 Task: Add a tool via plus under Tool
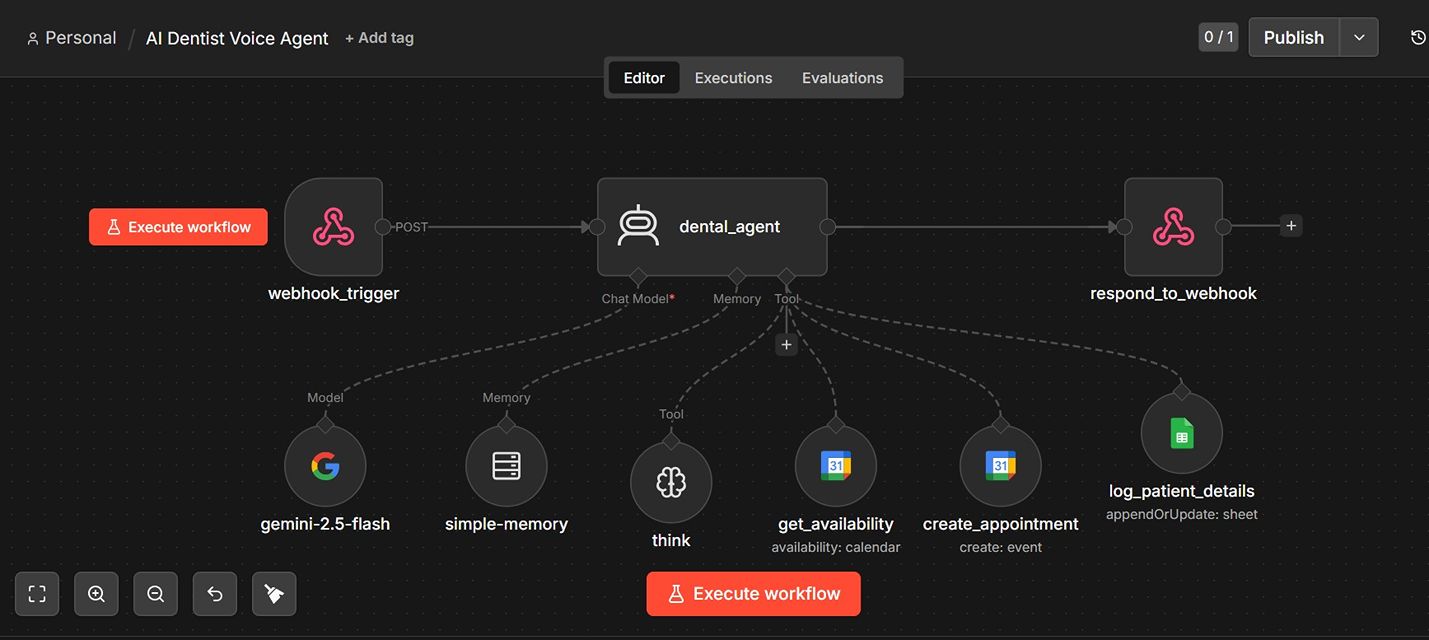click(x=786, y=345)
